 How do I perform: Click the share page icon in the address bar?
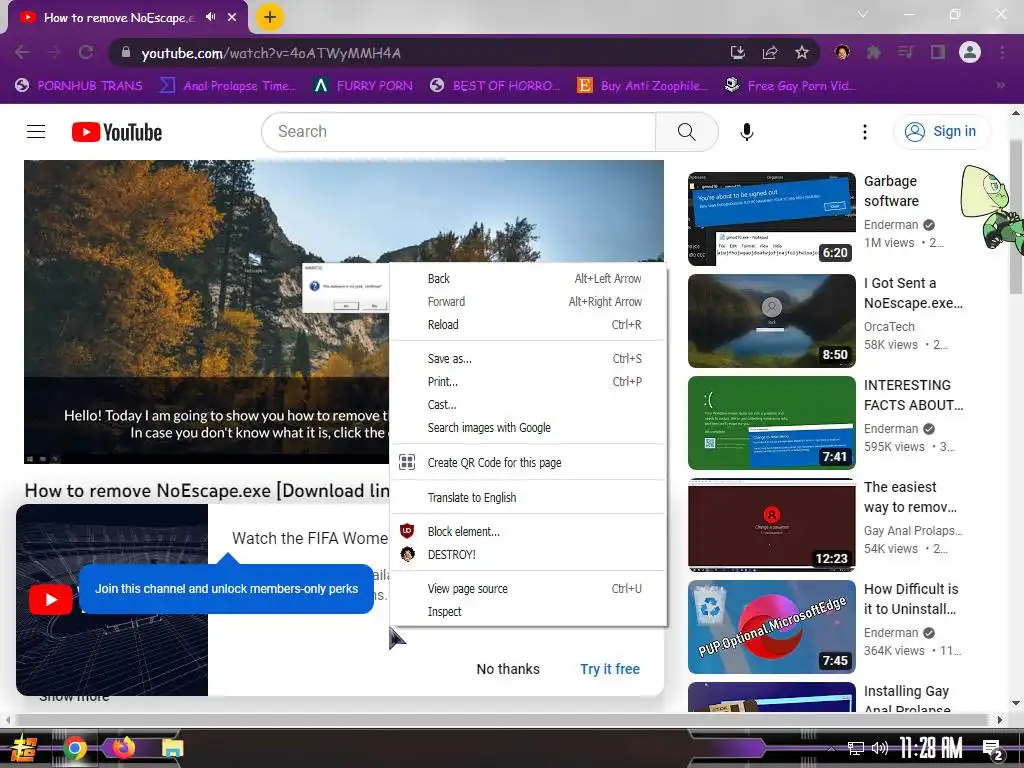coord(770,52)
